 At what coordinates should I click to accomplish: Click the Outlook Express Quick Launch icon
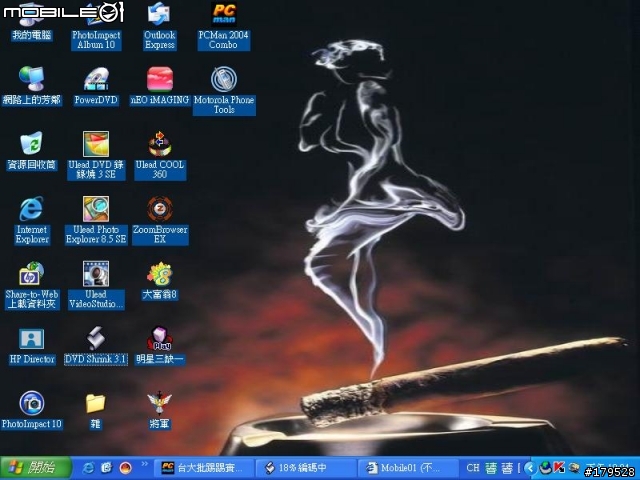107,468
